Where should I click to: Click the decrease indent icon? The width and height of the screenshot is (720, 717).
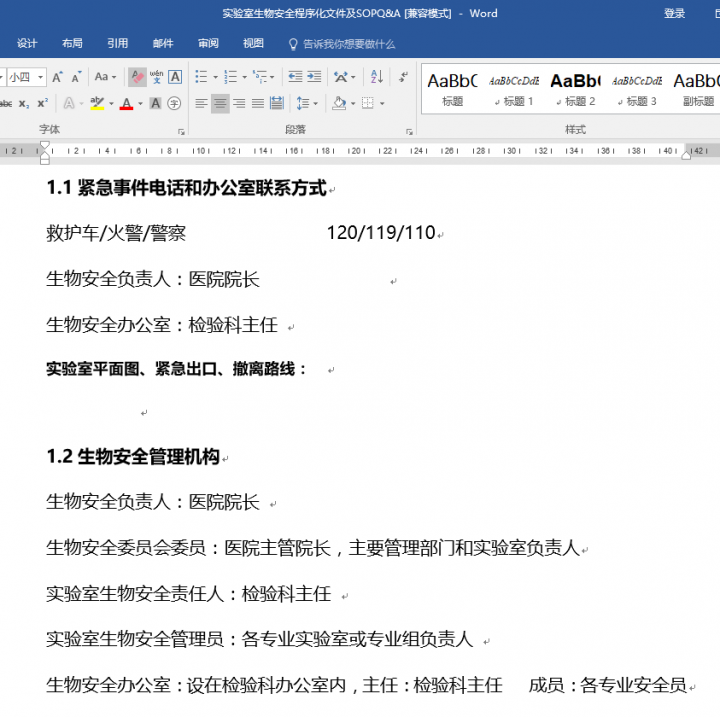click(294, 77)
